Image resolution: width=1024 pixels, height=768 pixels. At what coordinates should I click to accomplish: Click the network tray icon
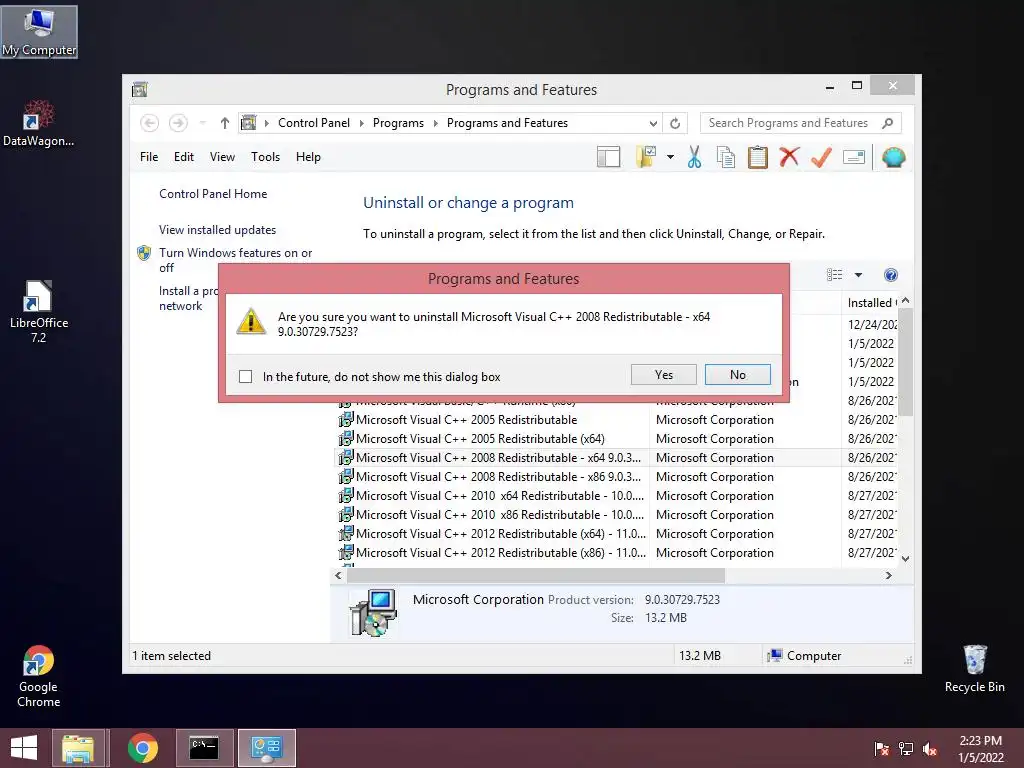(906, 748)
